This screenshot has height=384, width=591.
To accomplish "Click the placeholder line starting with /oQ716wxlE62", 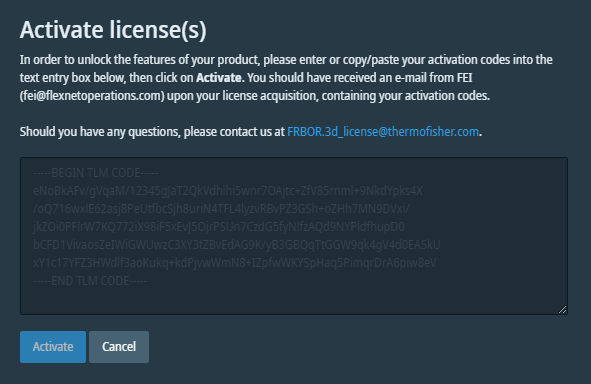I will pyautogui.click(x=221, y=208).
